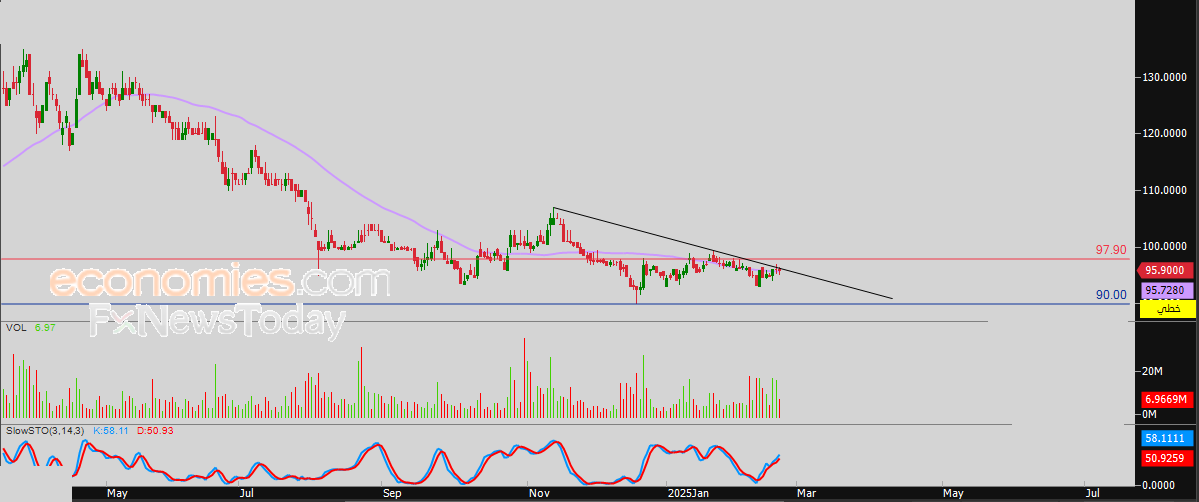Click the 2025Jan date axis label
Screen dimensions: 1199x502
pos(688,494)
